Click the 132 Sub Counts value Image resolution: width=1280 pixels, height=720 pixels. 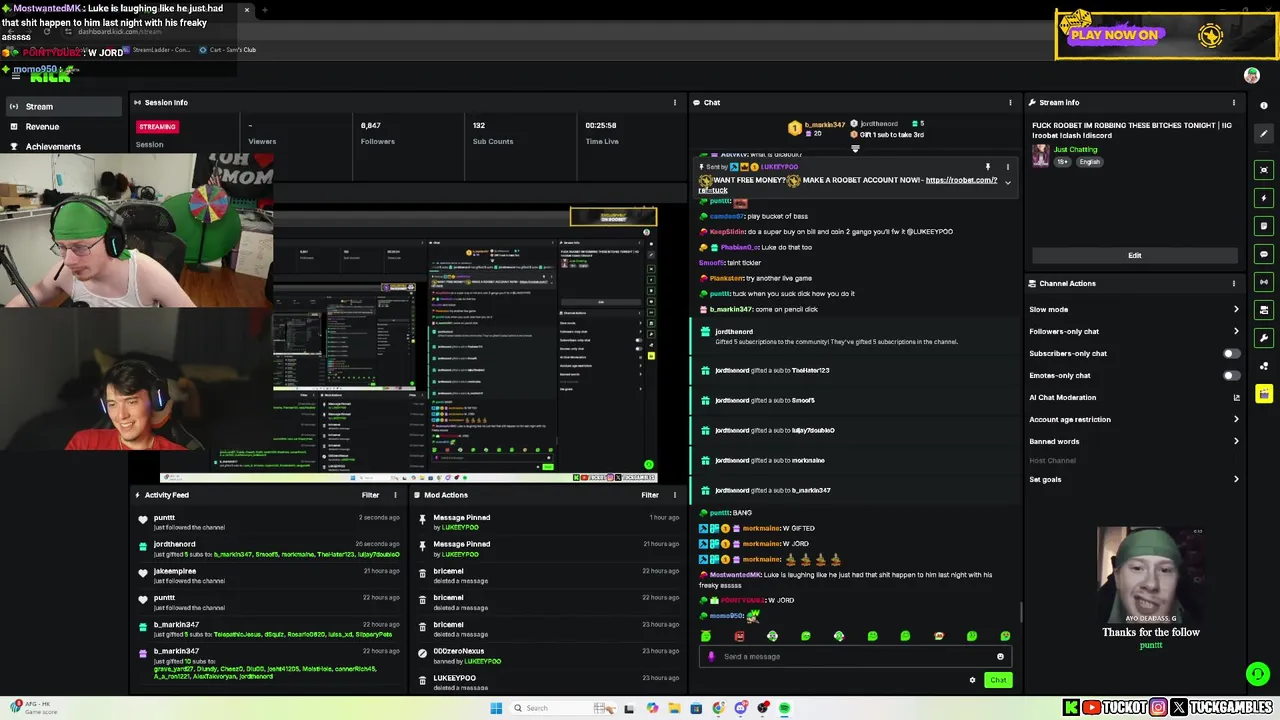pos(479,125)
